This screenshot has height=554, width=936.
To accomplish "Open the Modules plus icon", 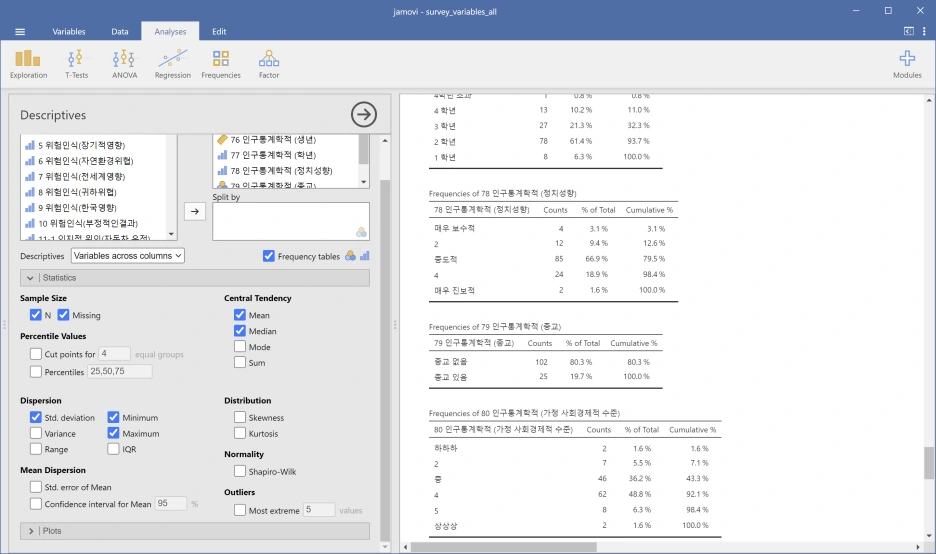I will tap(907, 64).
